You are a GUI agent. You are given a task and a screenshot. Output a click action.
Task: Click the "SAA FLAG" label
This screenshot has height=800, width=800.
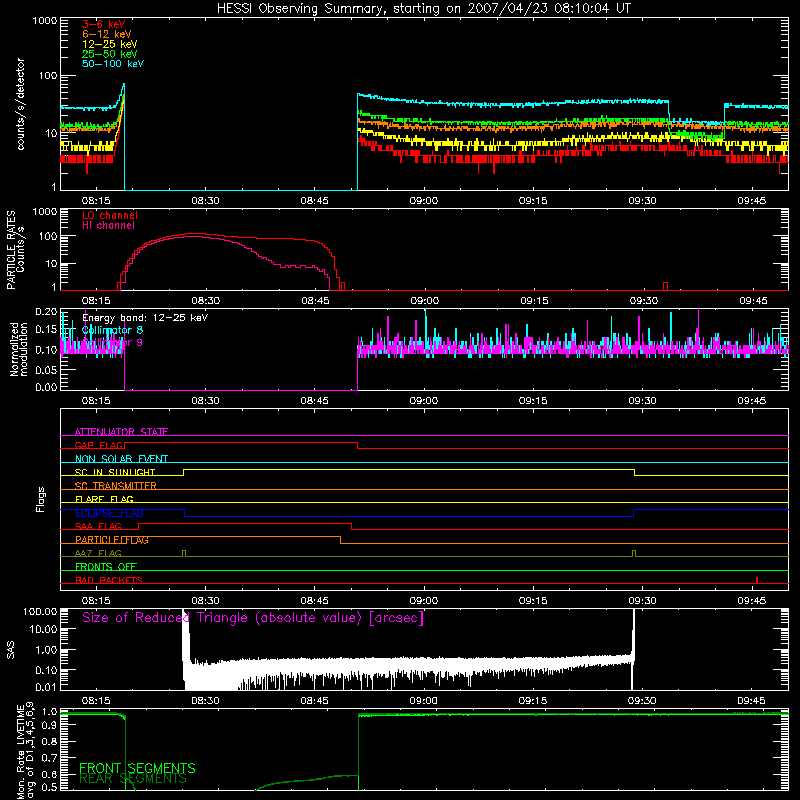(98, 526)
